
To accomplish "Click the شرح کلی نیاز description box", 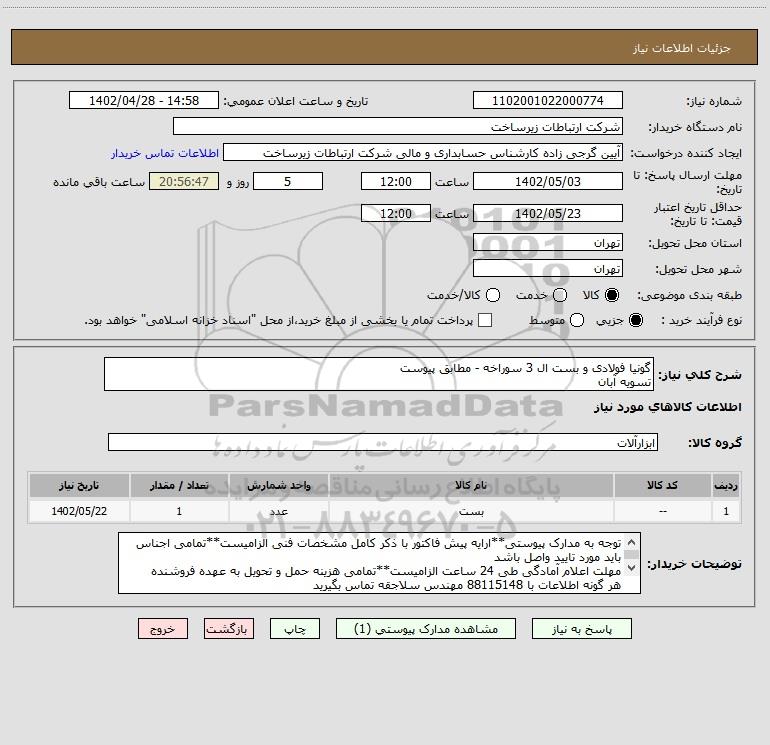I will tap(379, 374).
